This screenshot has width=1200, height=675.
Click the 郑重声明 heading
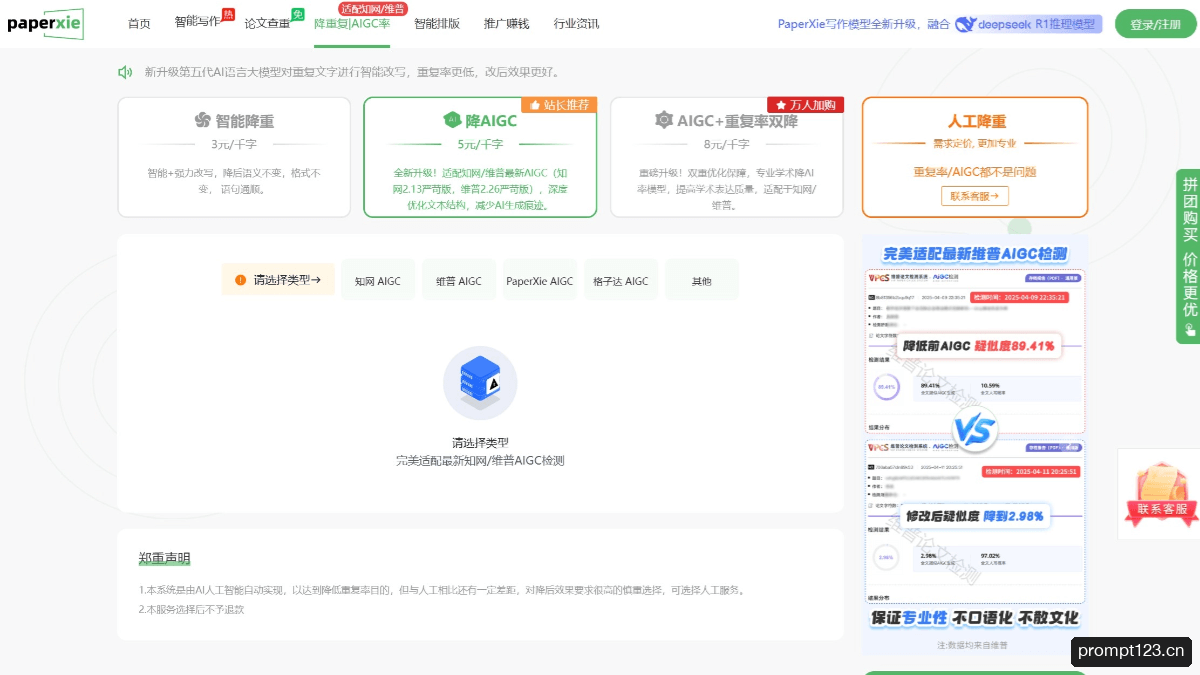[164, 558]
